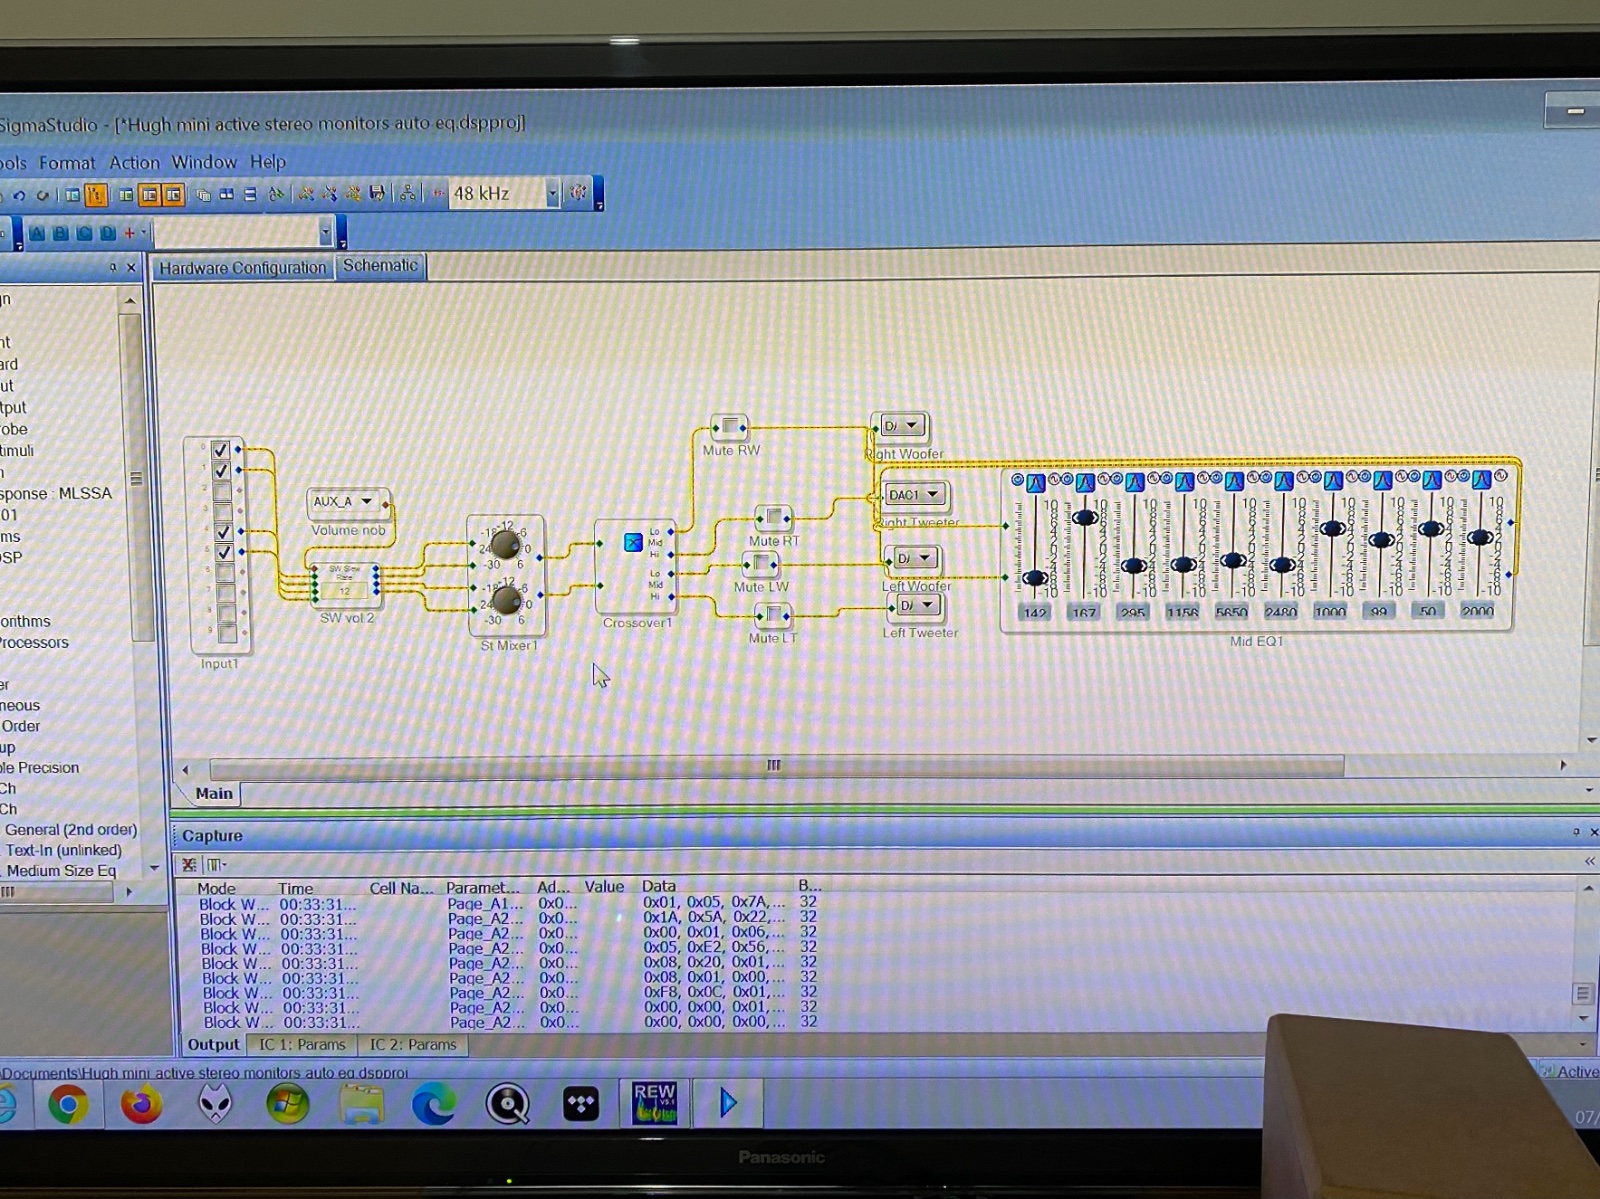Screen dimensions: 1600x1199
Task: Uncheck input channel 1 in Input1 block
Action: click(x=222, y=470)
